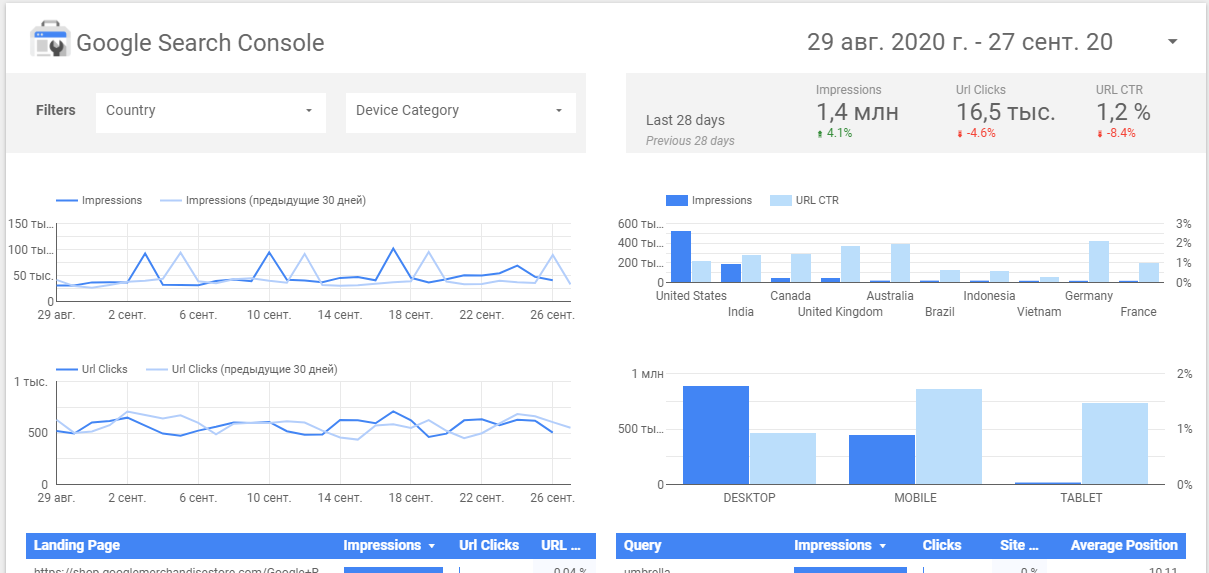The width and height of the screenshot is (1209, 573).
Task: Click the TABLET CTR light-blue bar
Action: [1115, 444]
